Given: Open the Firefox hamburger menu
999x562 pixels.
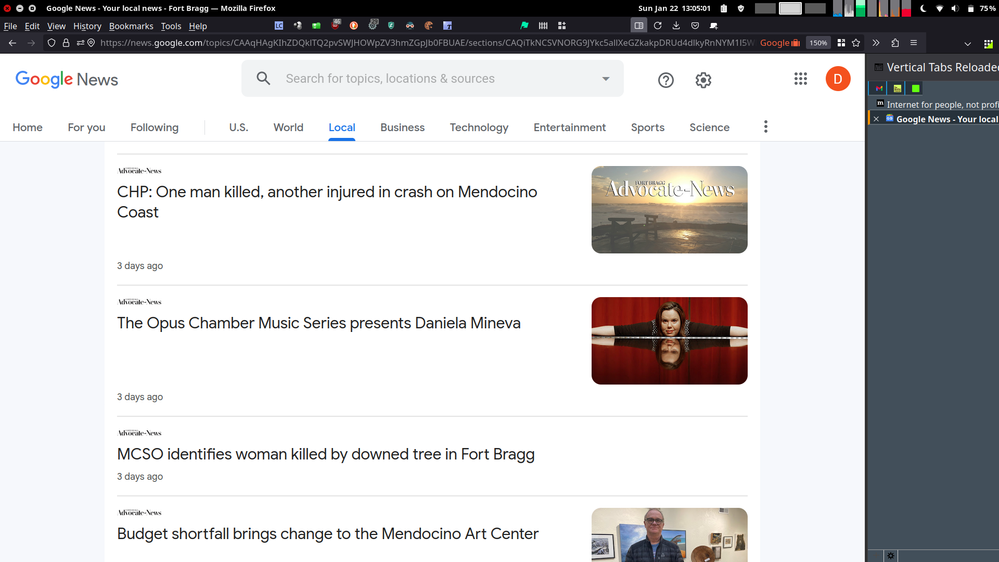Looking at the screenshot, I should pos(913,43).
